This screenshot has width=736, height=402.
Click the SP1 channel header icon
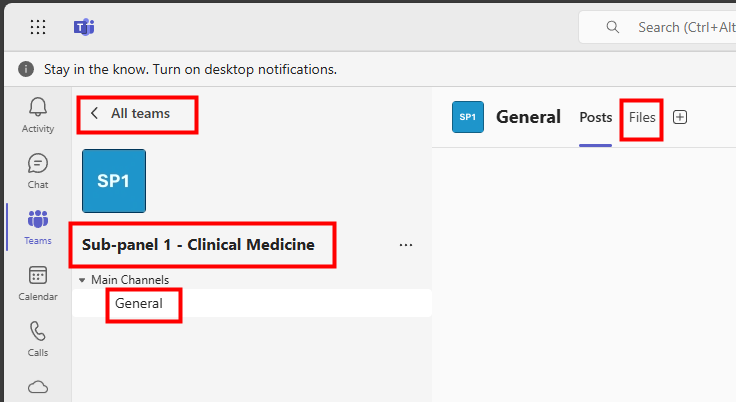tap(468, 117)
